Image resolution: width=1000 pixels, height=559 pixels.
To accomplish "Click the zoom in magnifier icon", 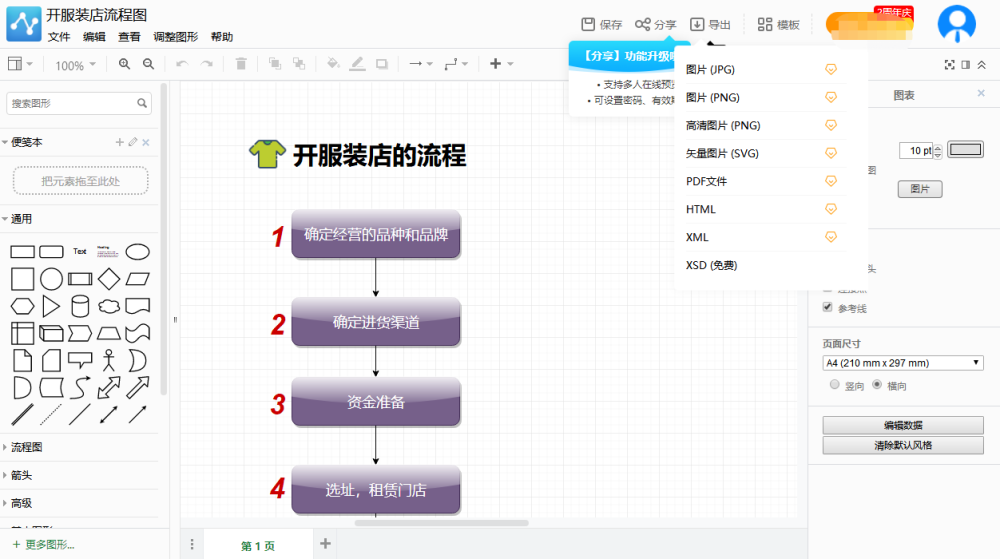I will (124, 64).
